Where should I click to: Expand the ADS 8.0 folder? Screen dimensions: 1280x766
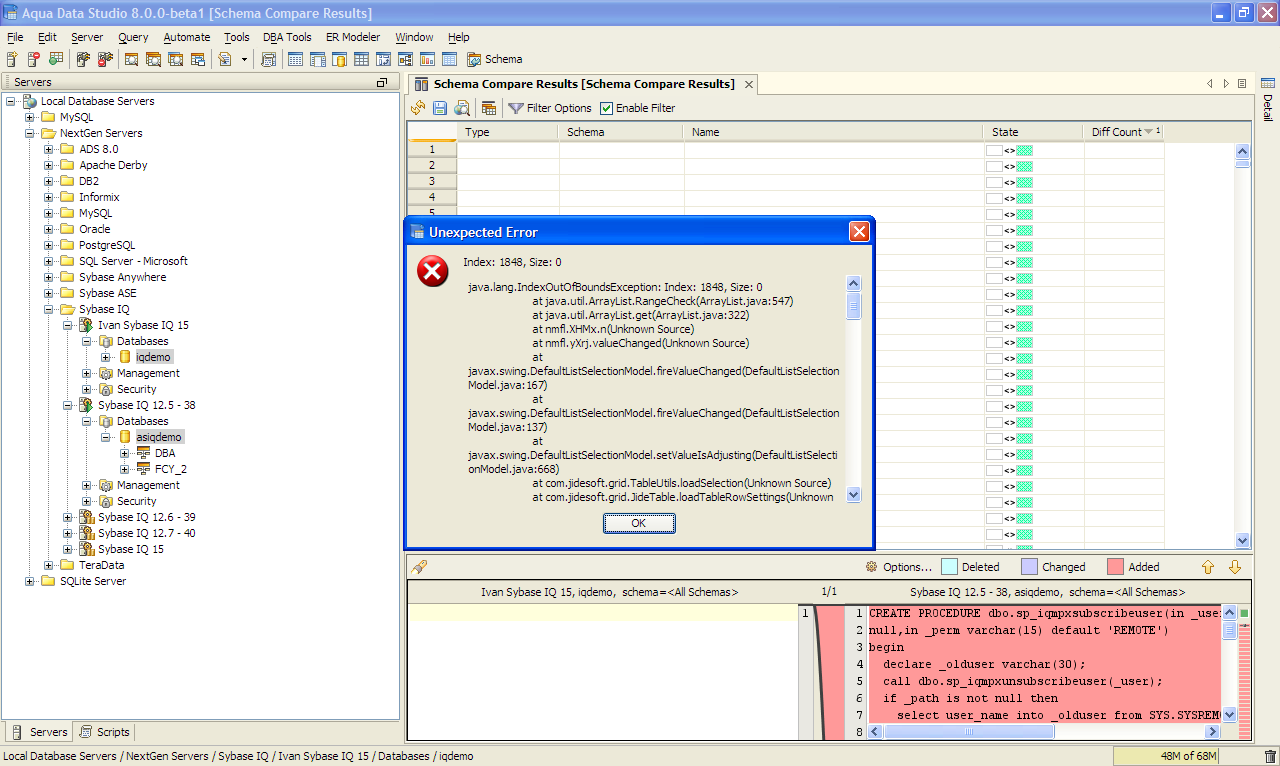click(x=50, y=149)
